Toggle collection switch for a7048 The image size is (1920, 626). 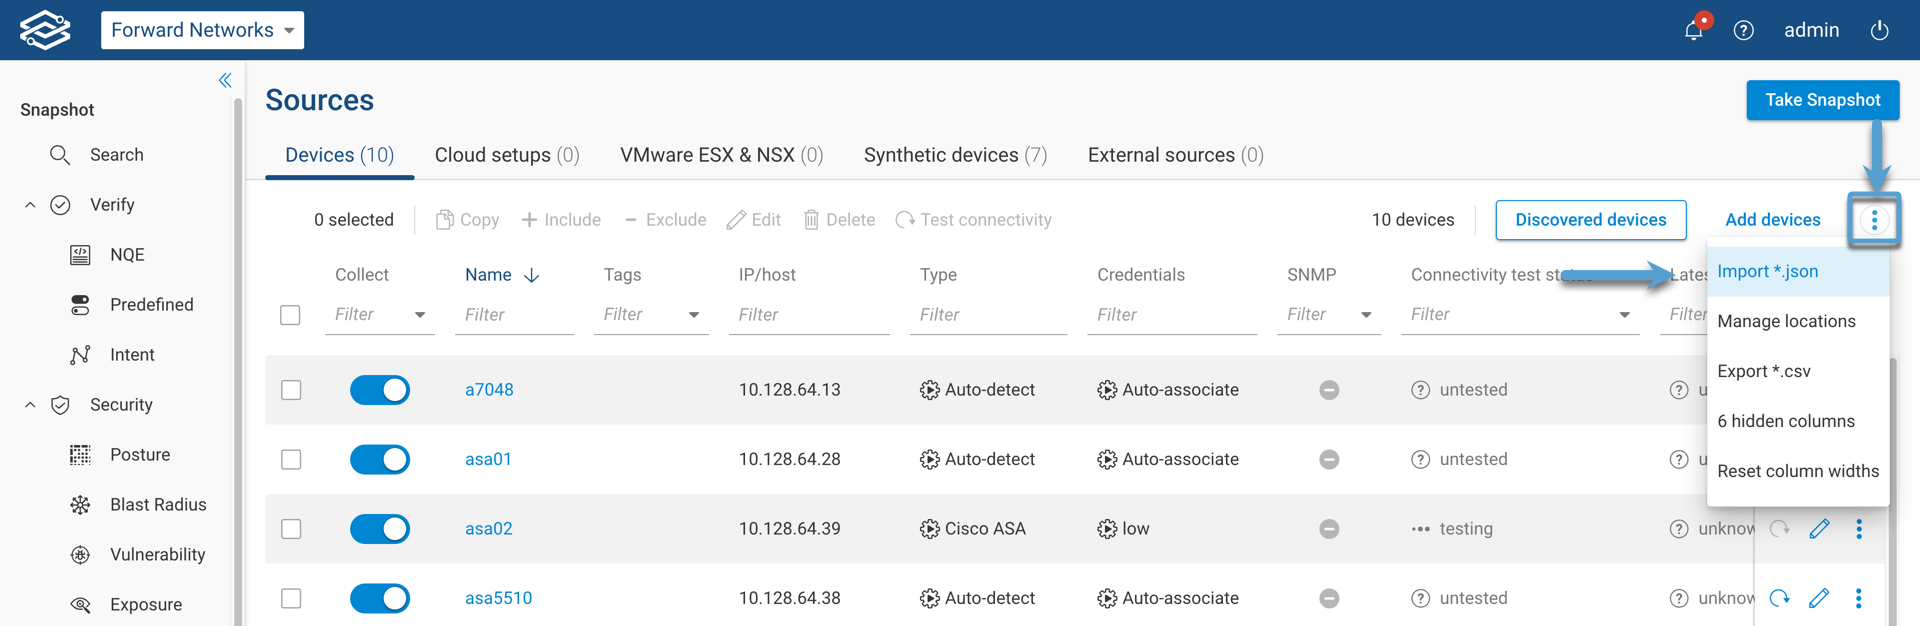point(380,390)
